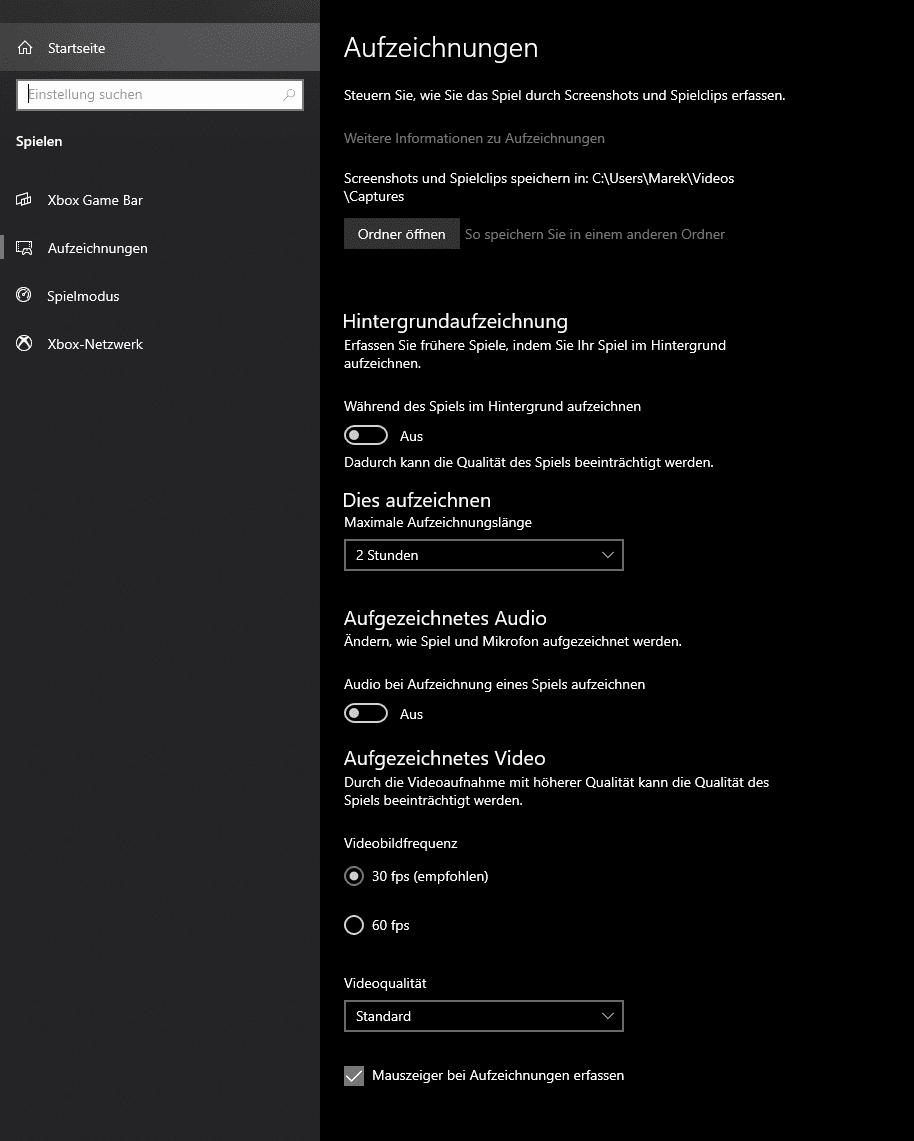Switch to the Spielmodus section
The image size is (914, 1141).
(x=83, y=296)
